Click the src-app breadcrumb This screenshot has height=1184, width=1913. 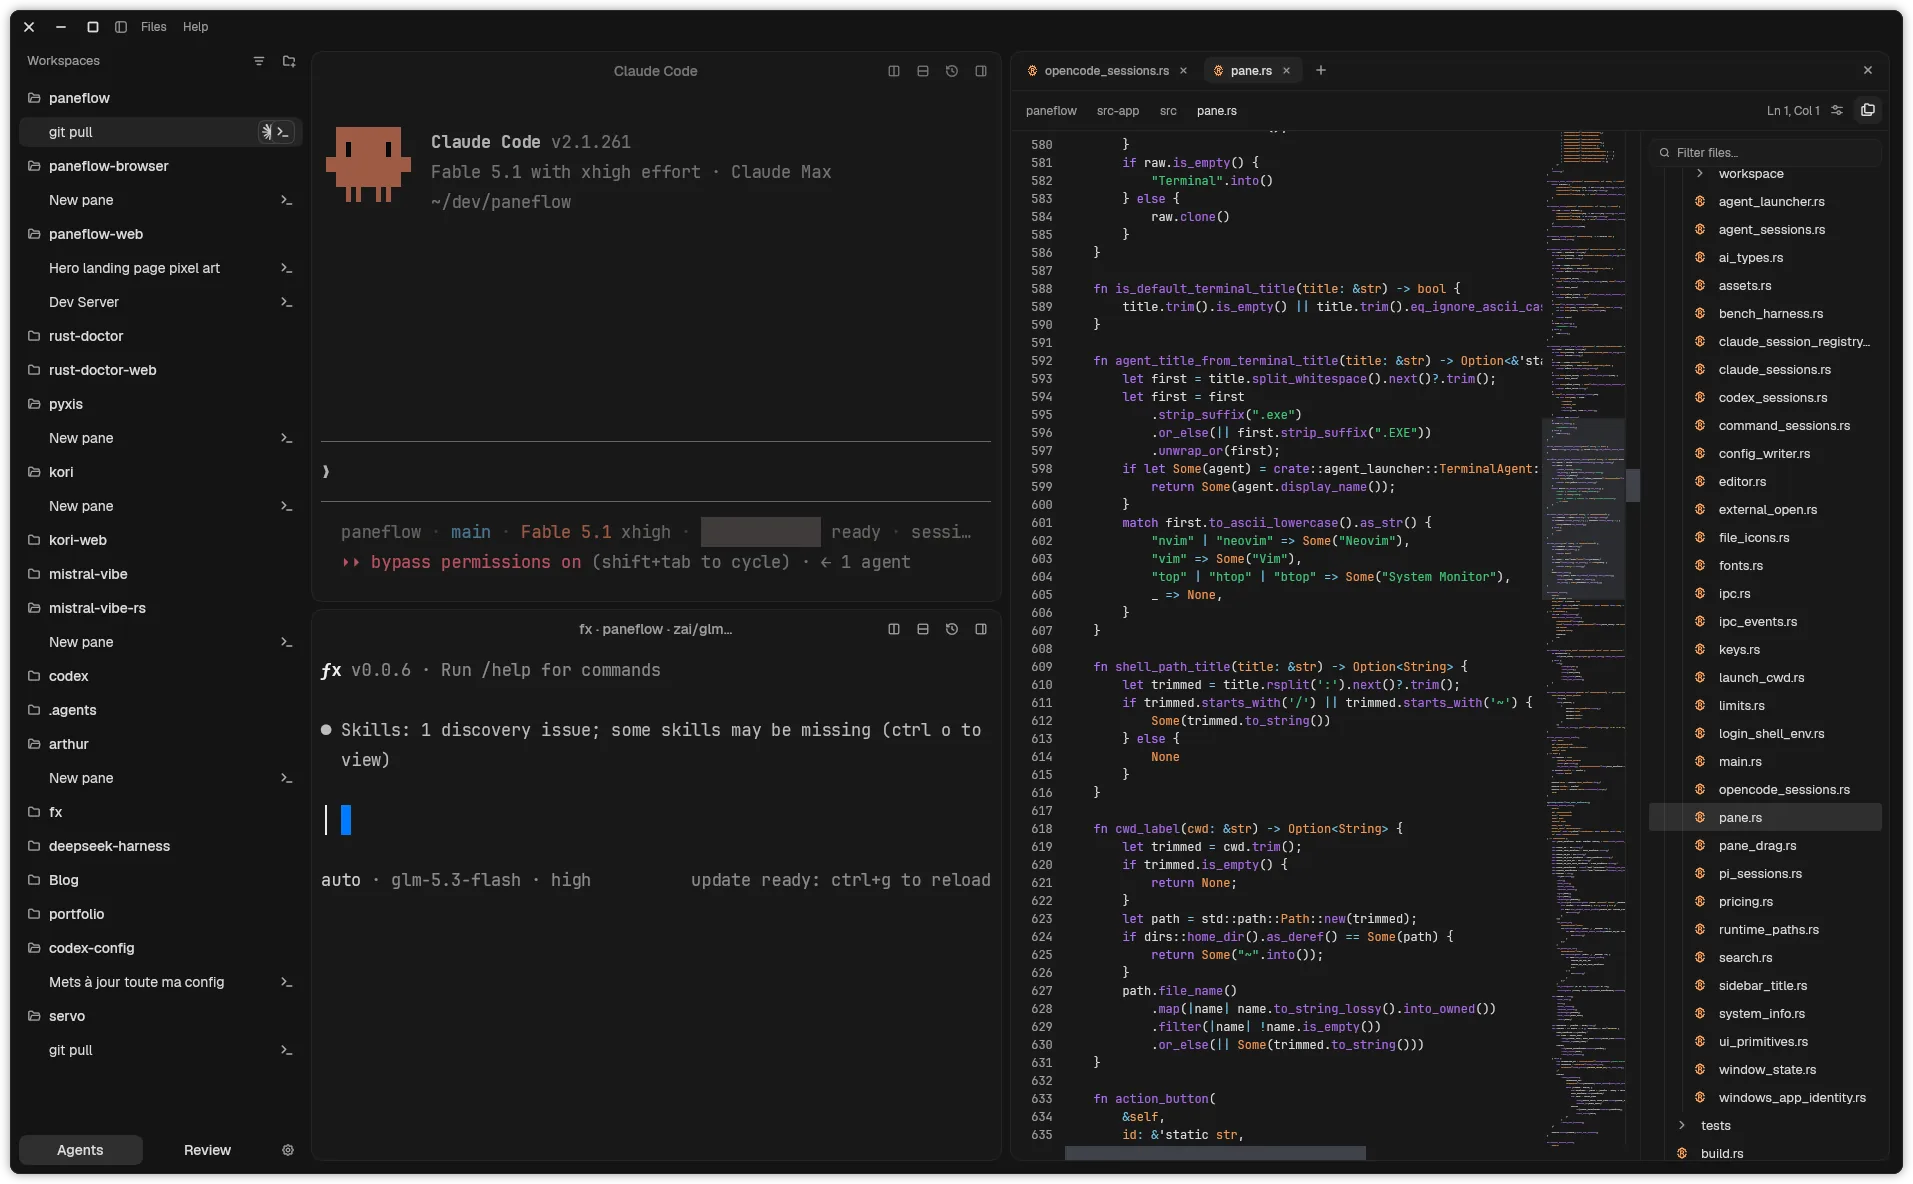tap(1118, 111)
